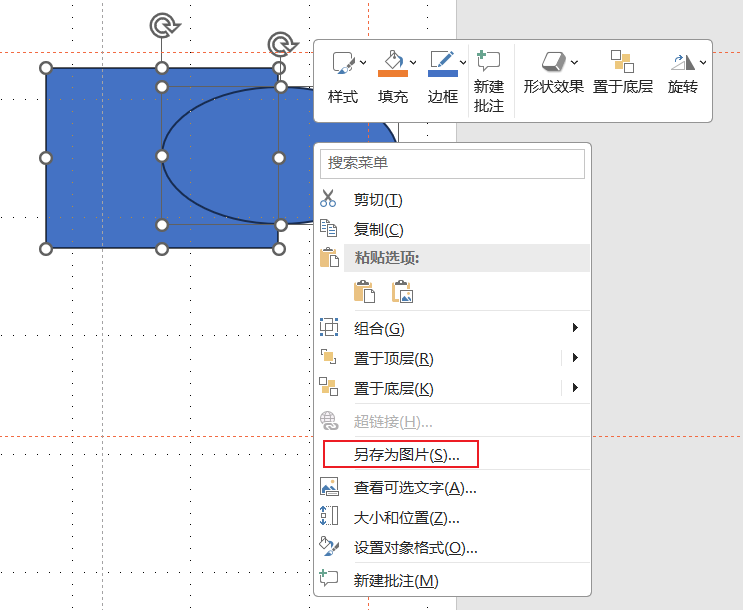743x610 pixels.
Task: Click the 形状效果 shape effects icon
Action: click(553, 62)
